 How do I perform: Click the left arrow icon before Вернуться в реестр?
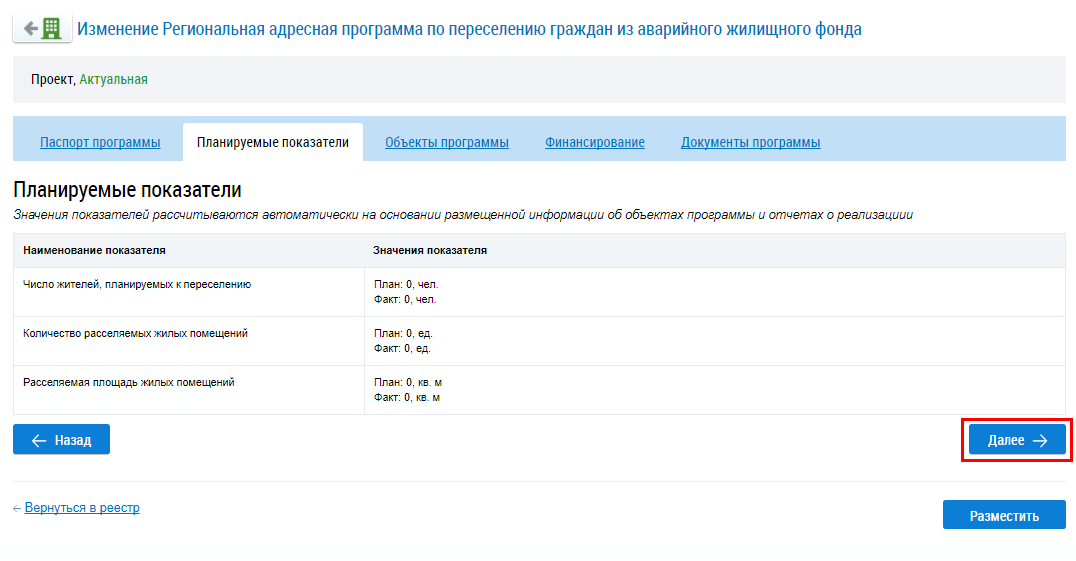17,508
